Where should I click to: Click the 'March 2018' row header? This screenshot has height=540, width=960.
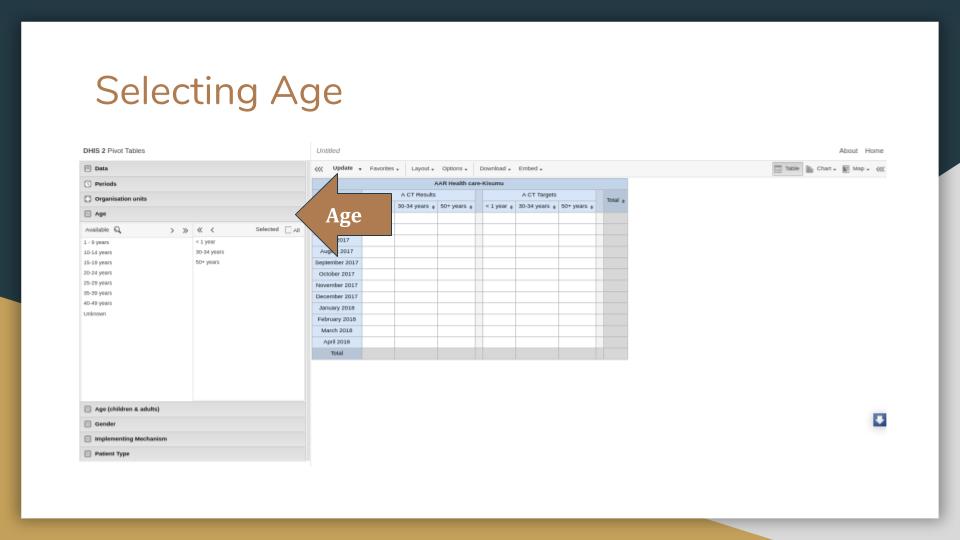click(x=337, y=331)
